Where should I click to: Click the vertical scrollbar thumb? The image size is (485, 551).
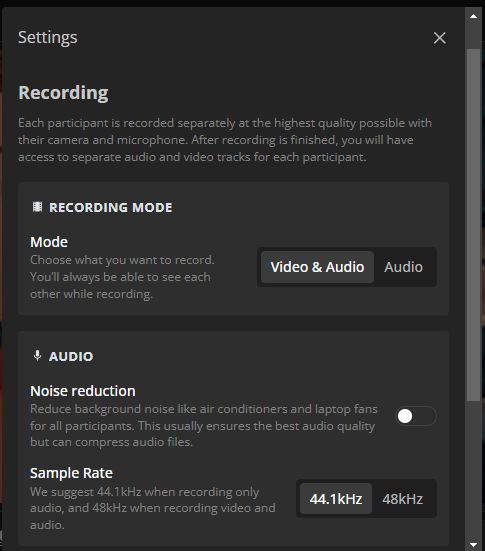tap(473, 225)
